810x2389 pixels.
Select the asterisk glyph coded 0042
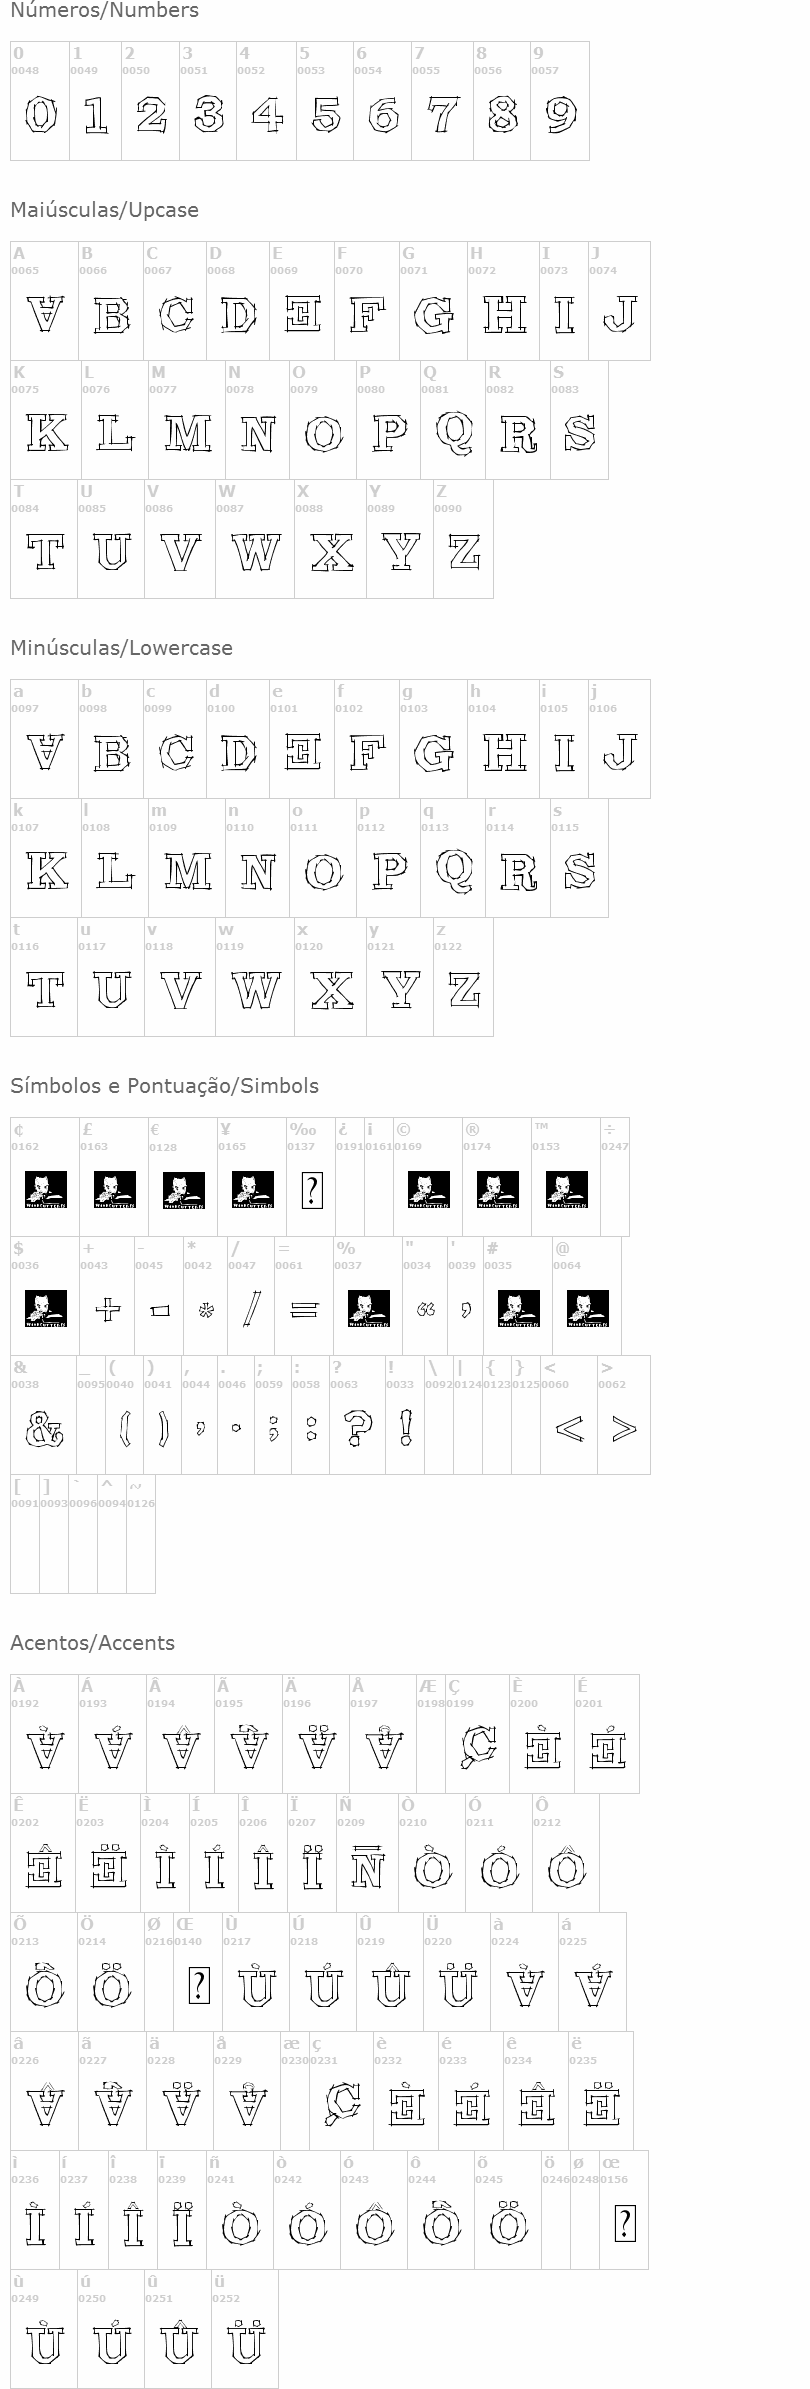point(206,1310)
